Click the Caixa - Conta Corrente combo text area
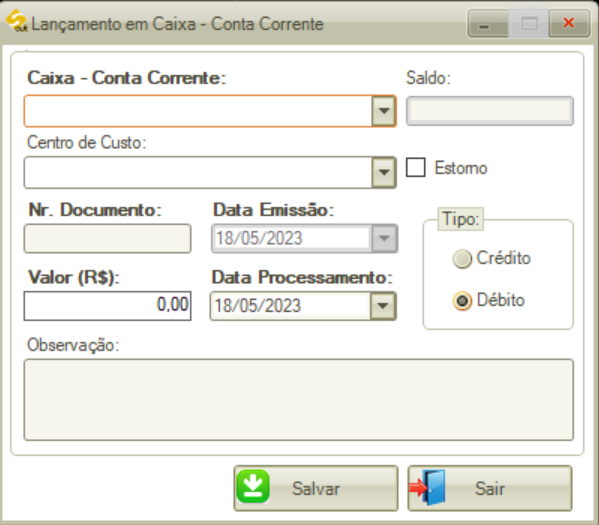 (x=198, y=111)
